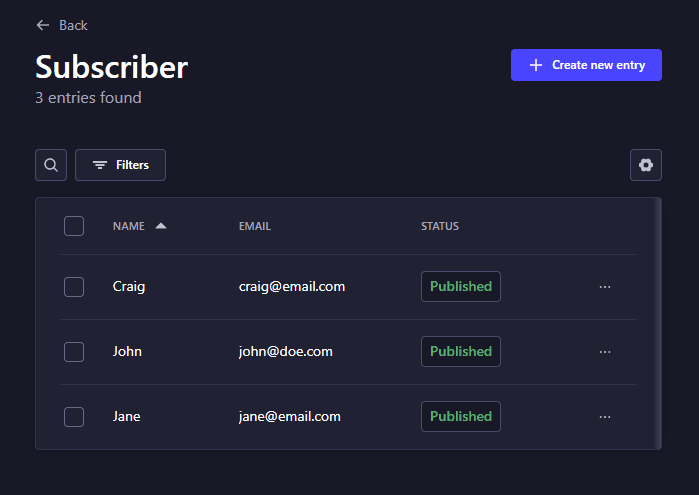699x495 pixels.
Task: Sort by the Status column header
Action: 440,226
